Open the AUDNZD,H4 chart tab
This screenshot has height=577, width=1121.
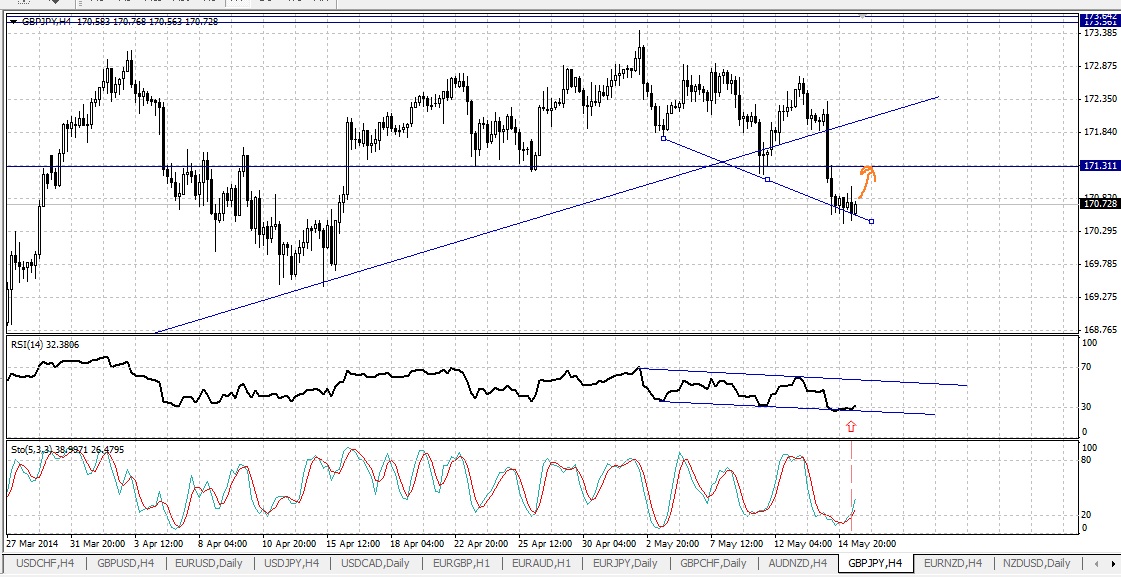(796, 563)
